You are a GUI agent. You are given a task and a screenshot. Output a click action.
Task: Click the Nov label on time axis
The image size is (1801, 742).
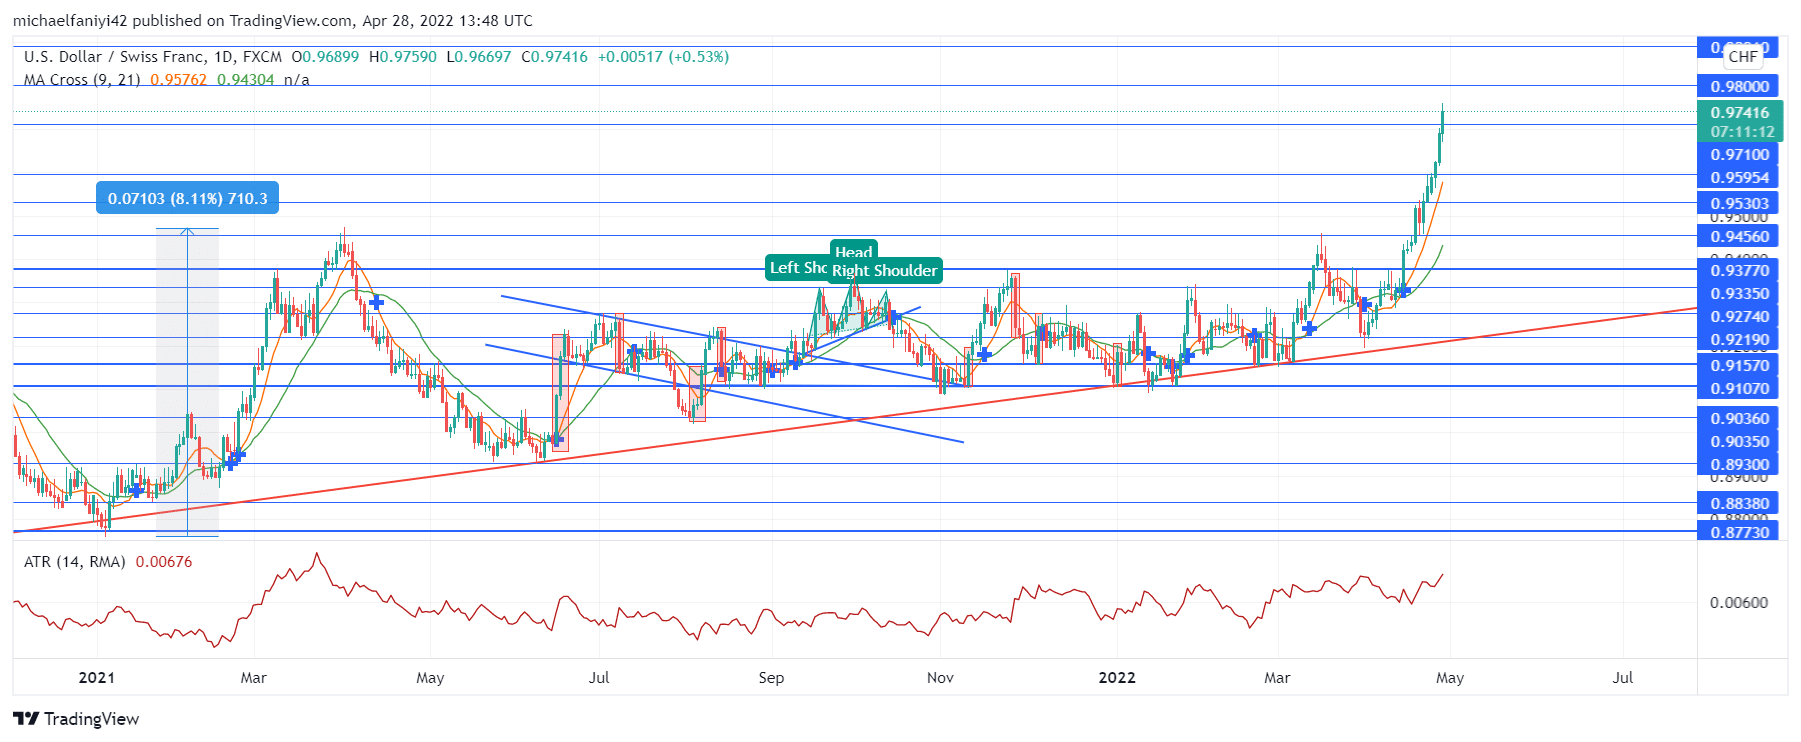click(940, 677)
